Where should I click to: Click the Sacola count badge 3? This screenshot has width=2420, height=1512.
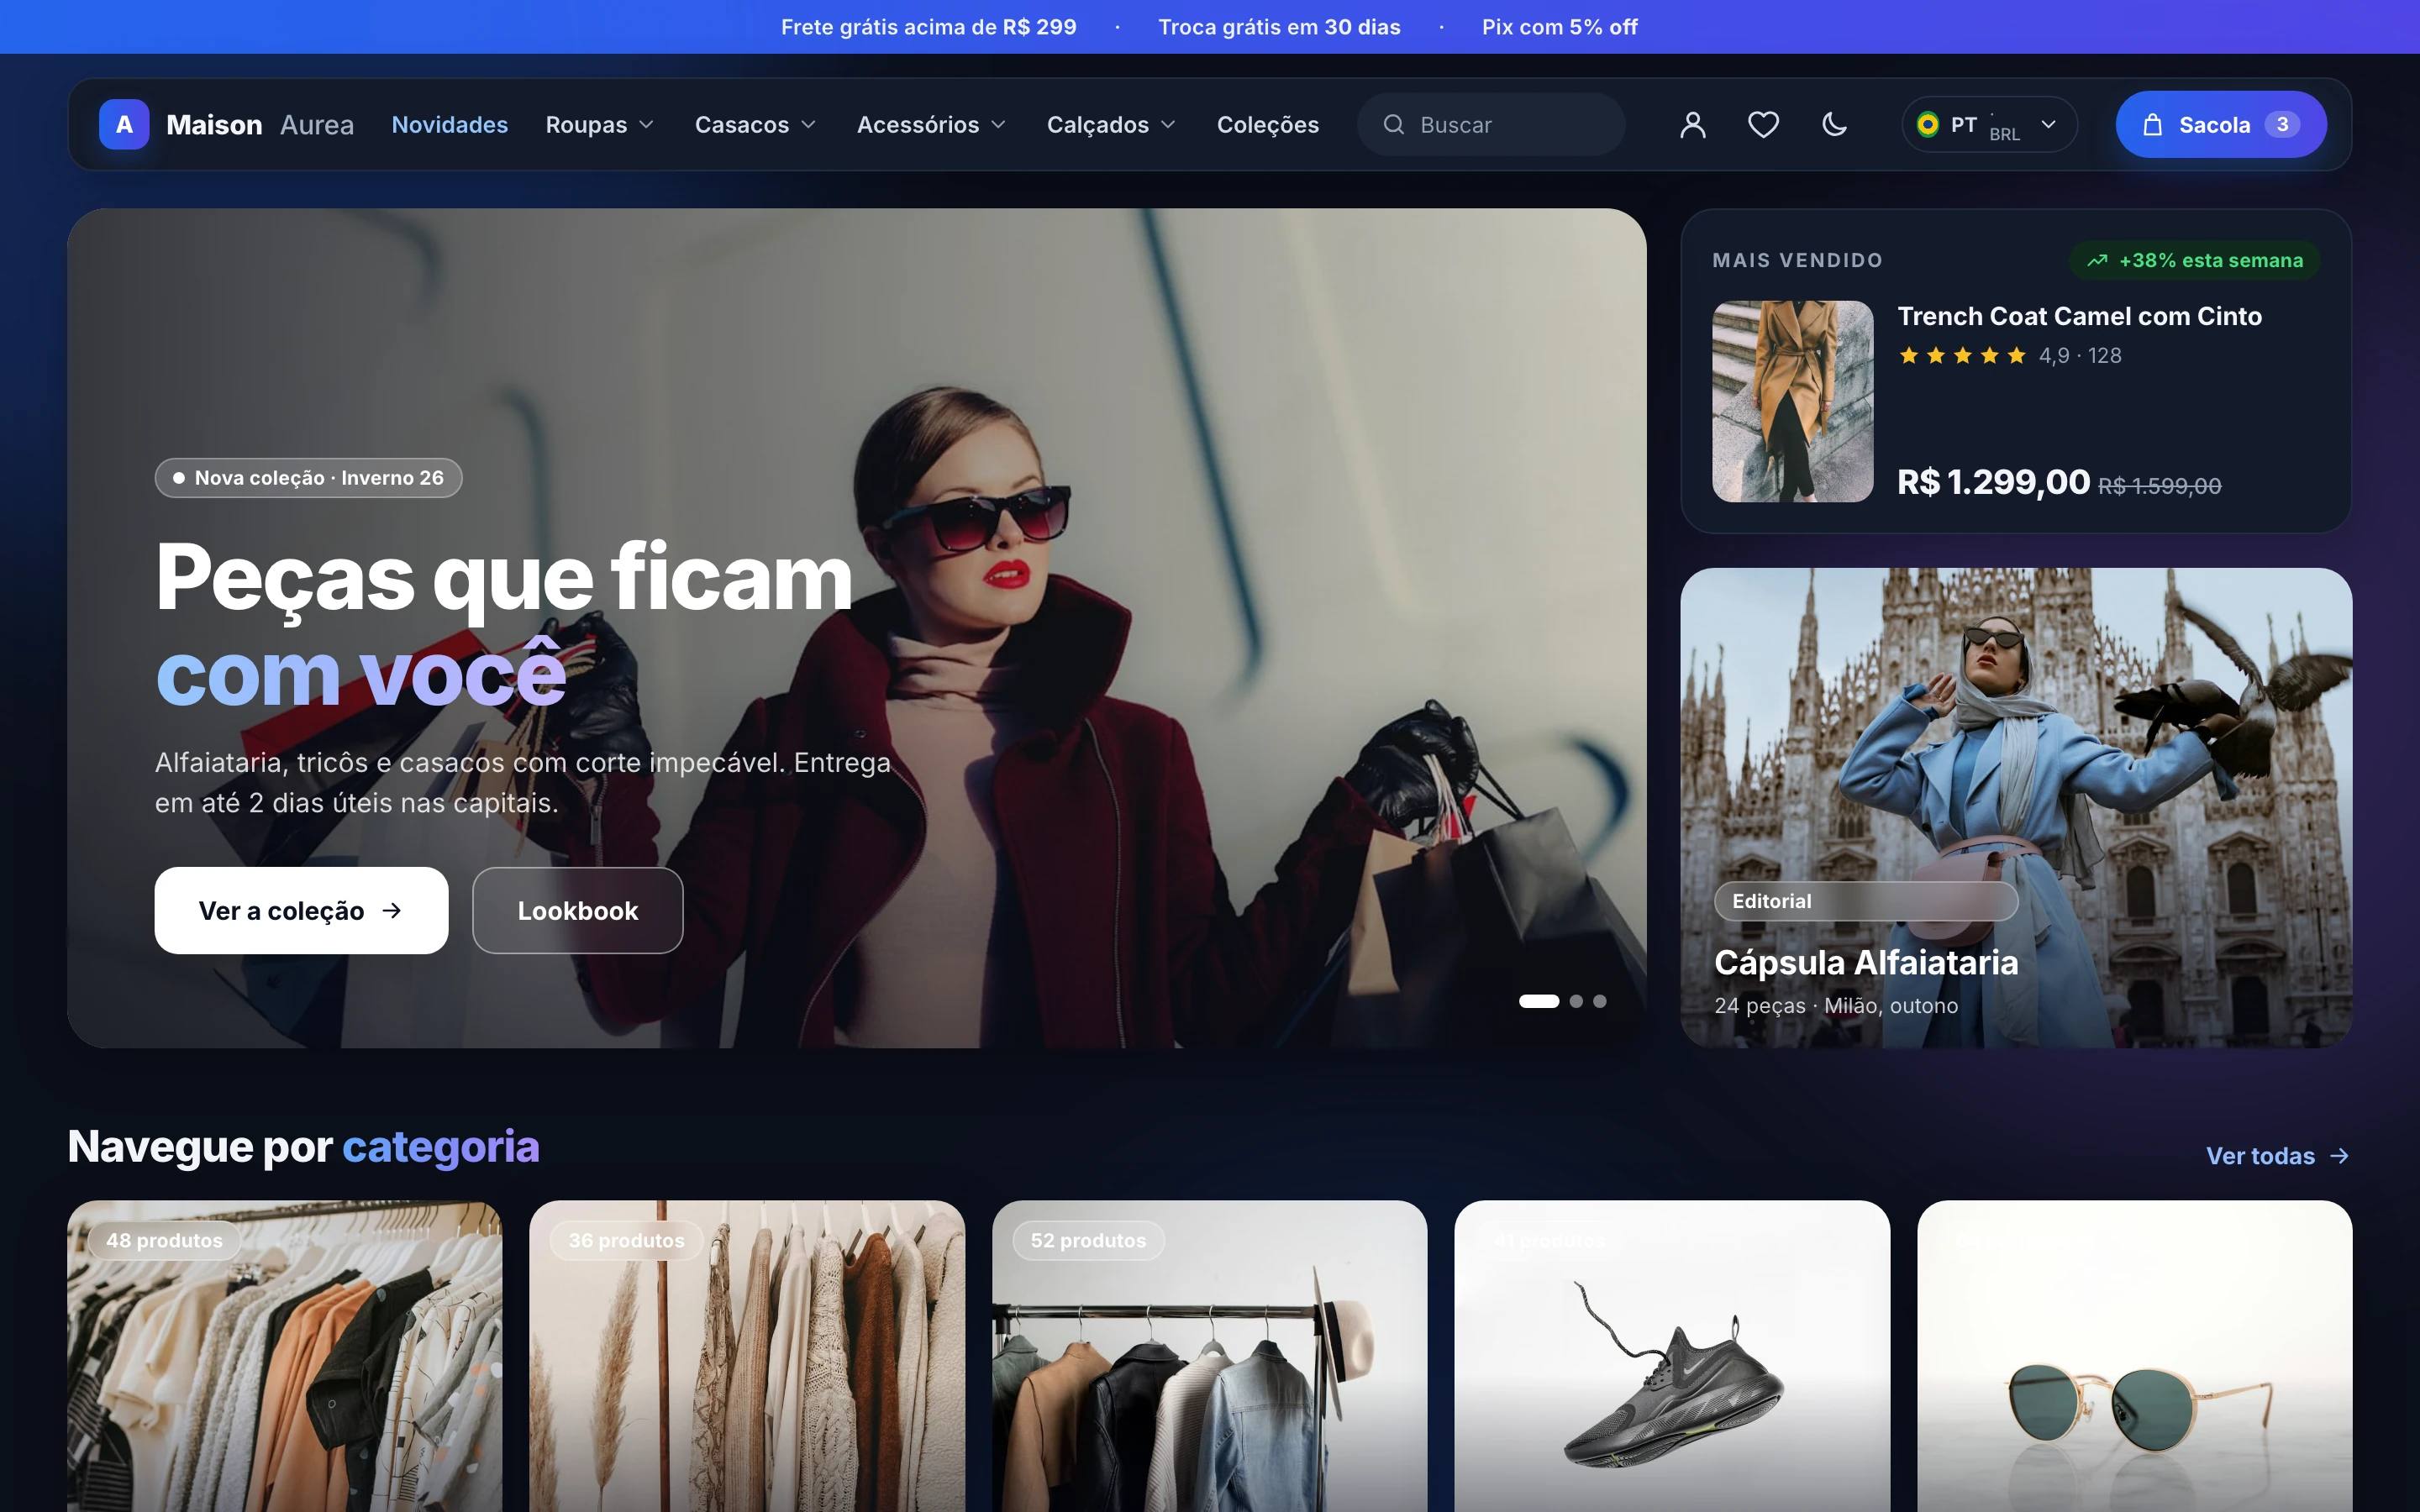click(2282, 125)
